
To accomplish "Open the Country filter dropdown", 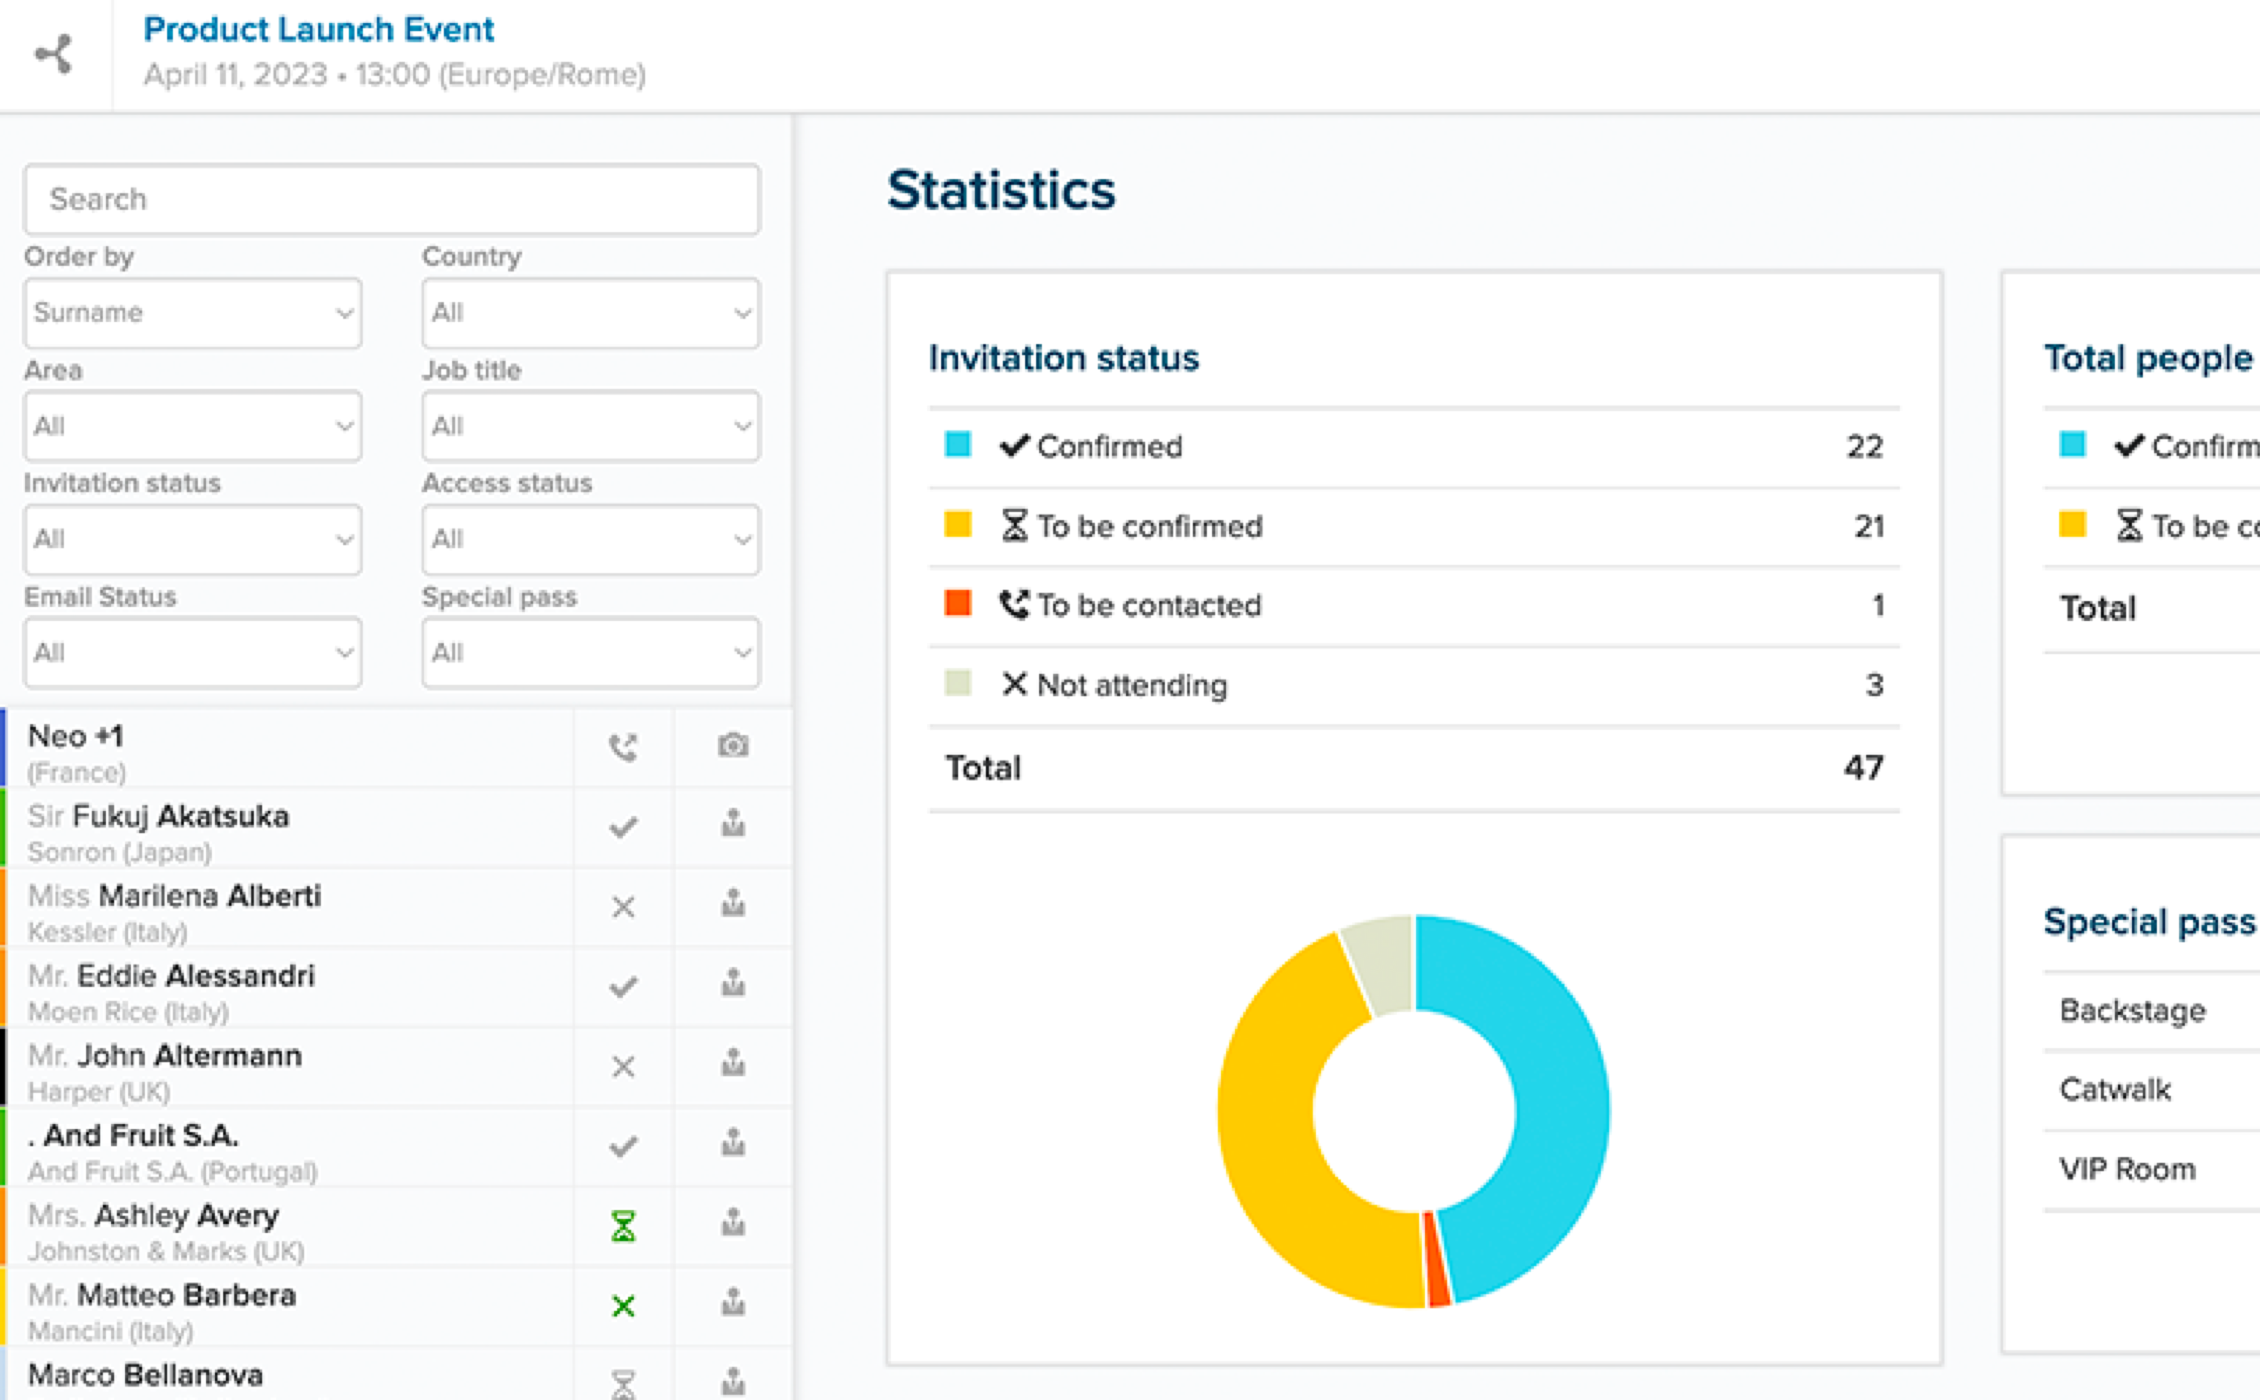I will point(591,313).
